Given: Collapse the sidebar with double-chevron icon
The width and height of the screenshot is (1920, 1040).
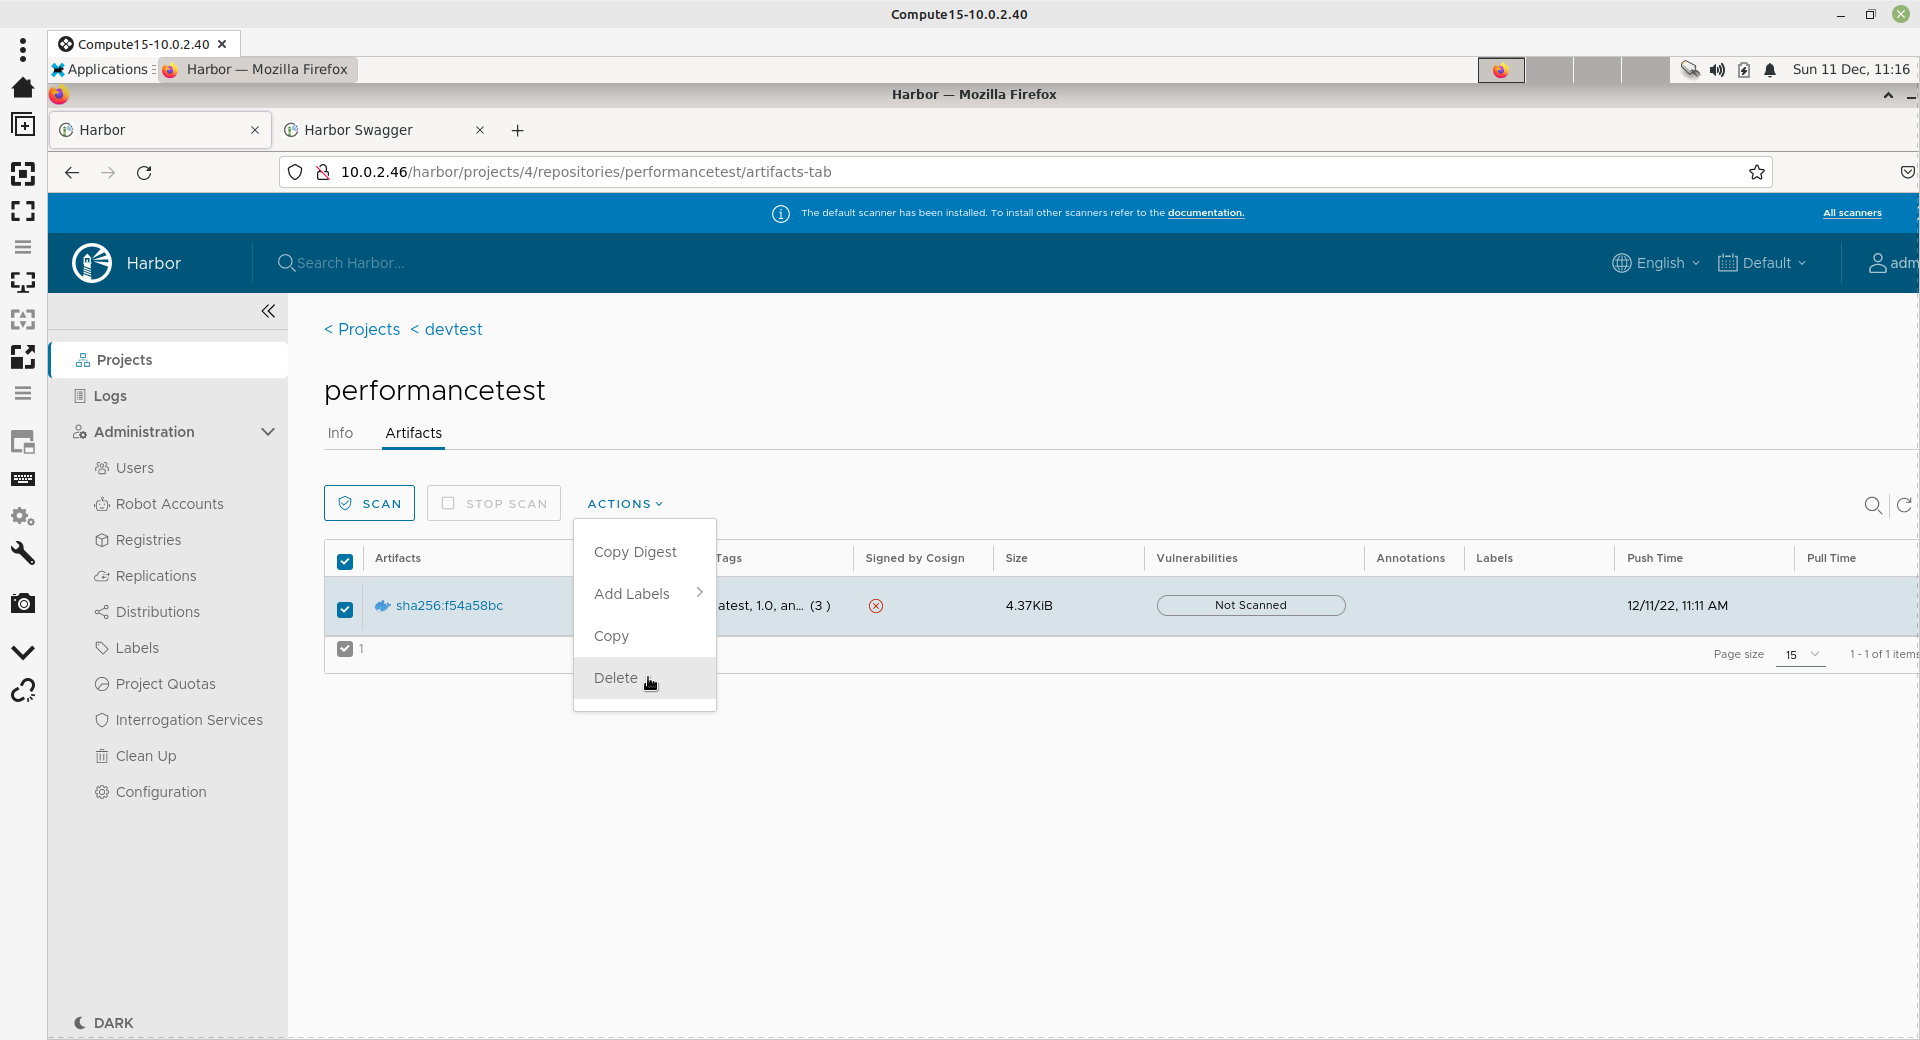Looking at the screenshot, I should point(268,311).
